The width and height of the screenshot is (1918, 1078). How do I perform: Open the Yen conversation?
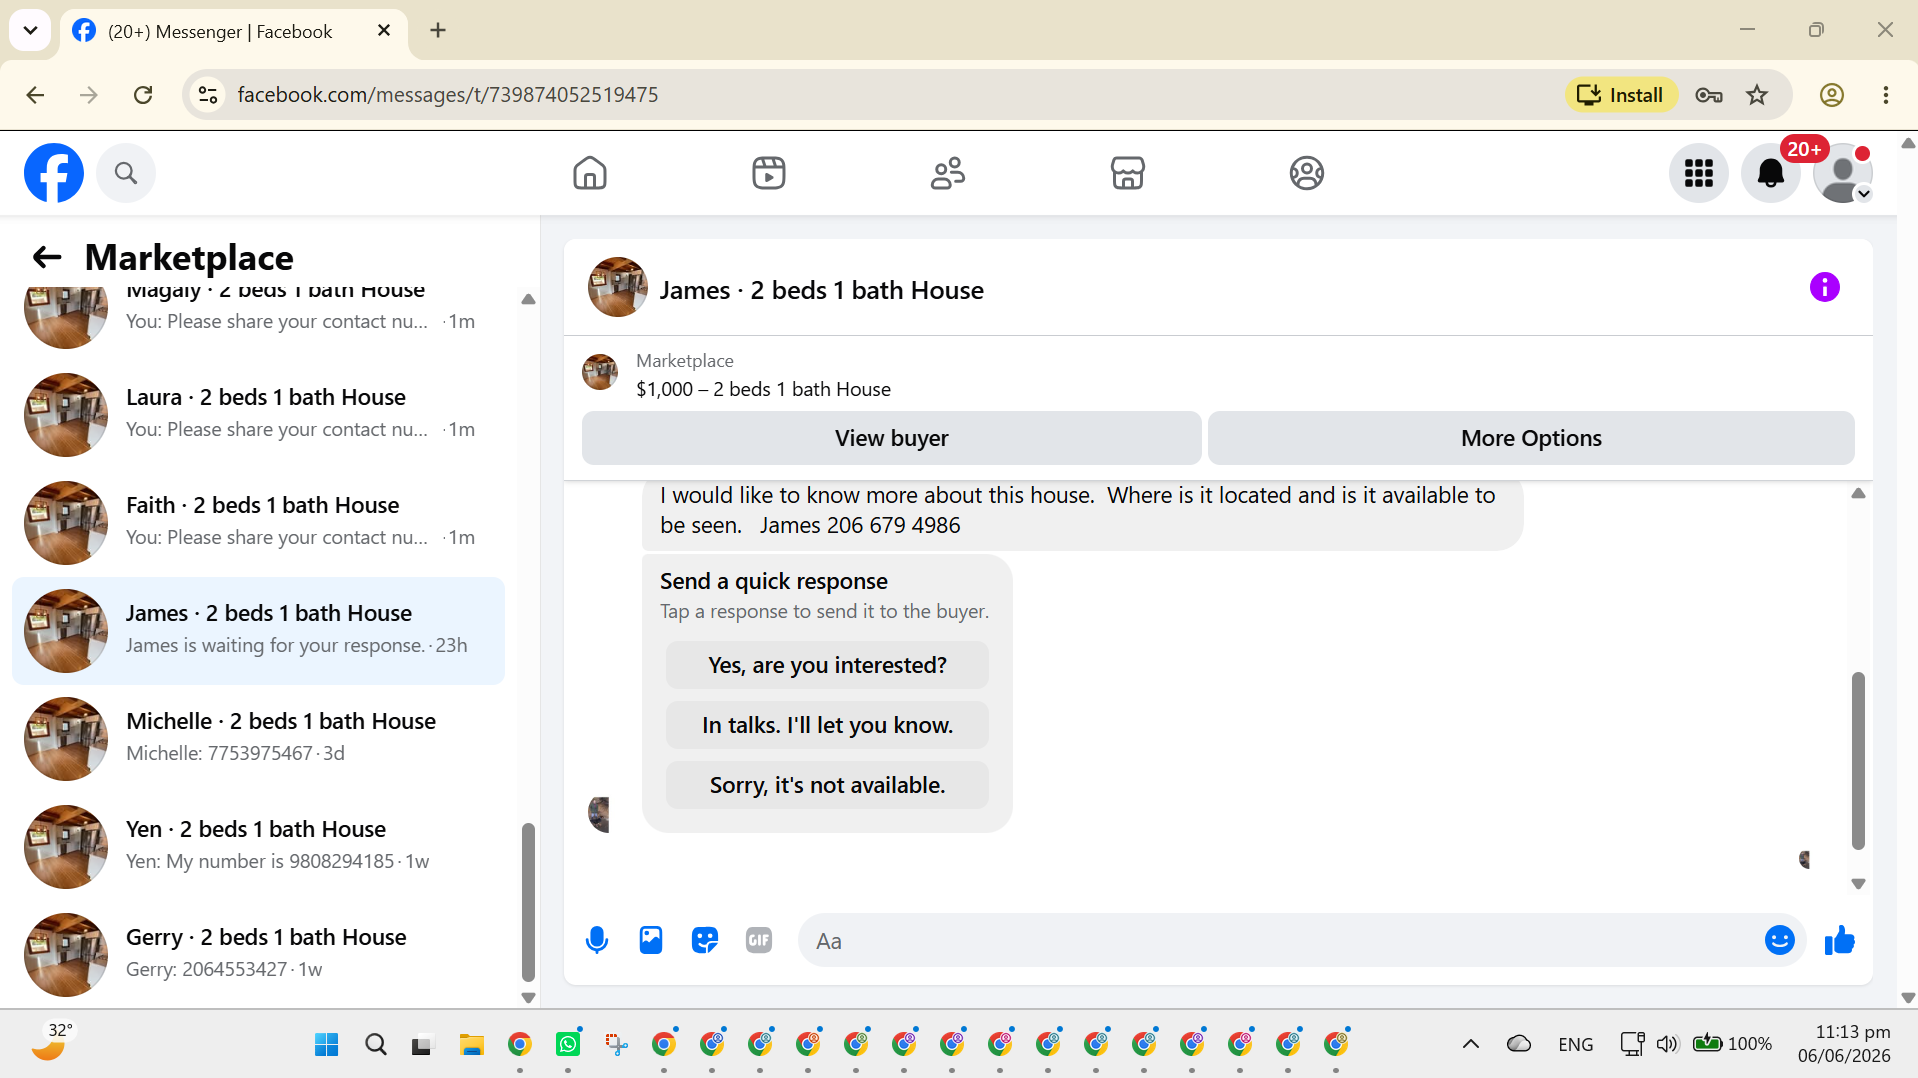coord(258,847)
